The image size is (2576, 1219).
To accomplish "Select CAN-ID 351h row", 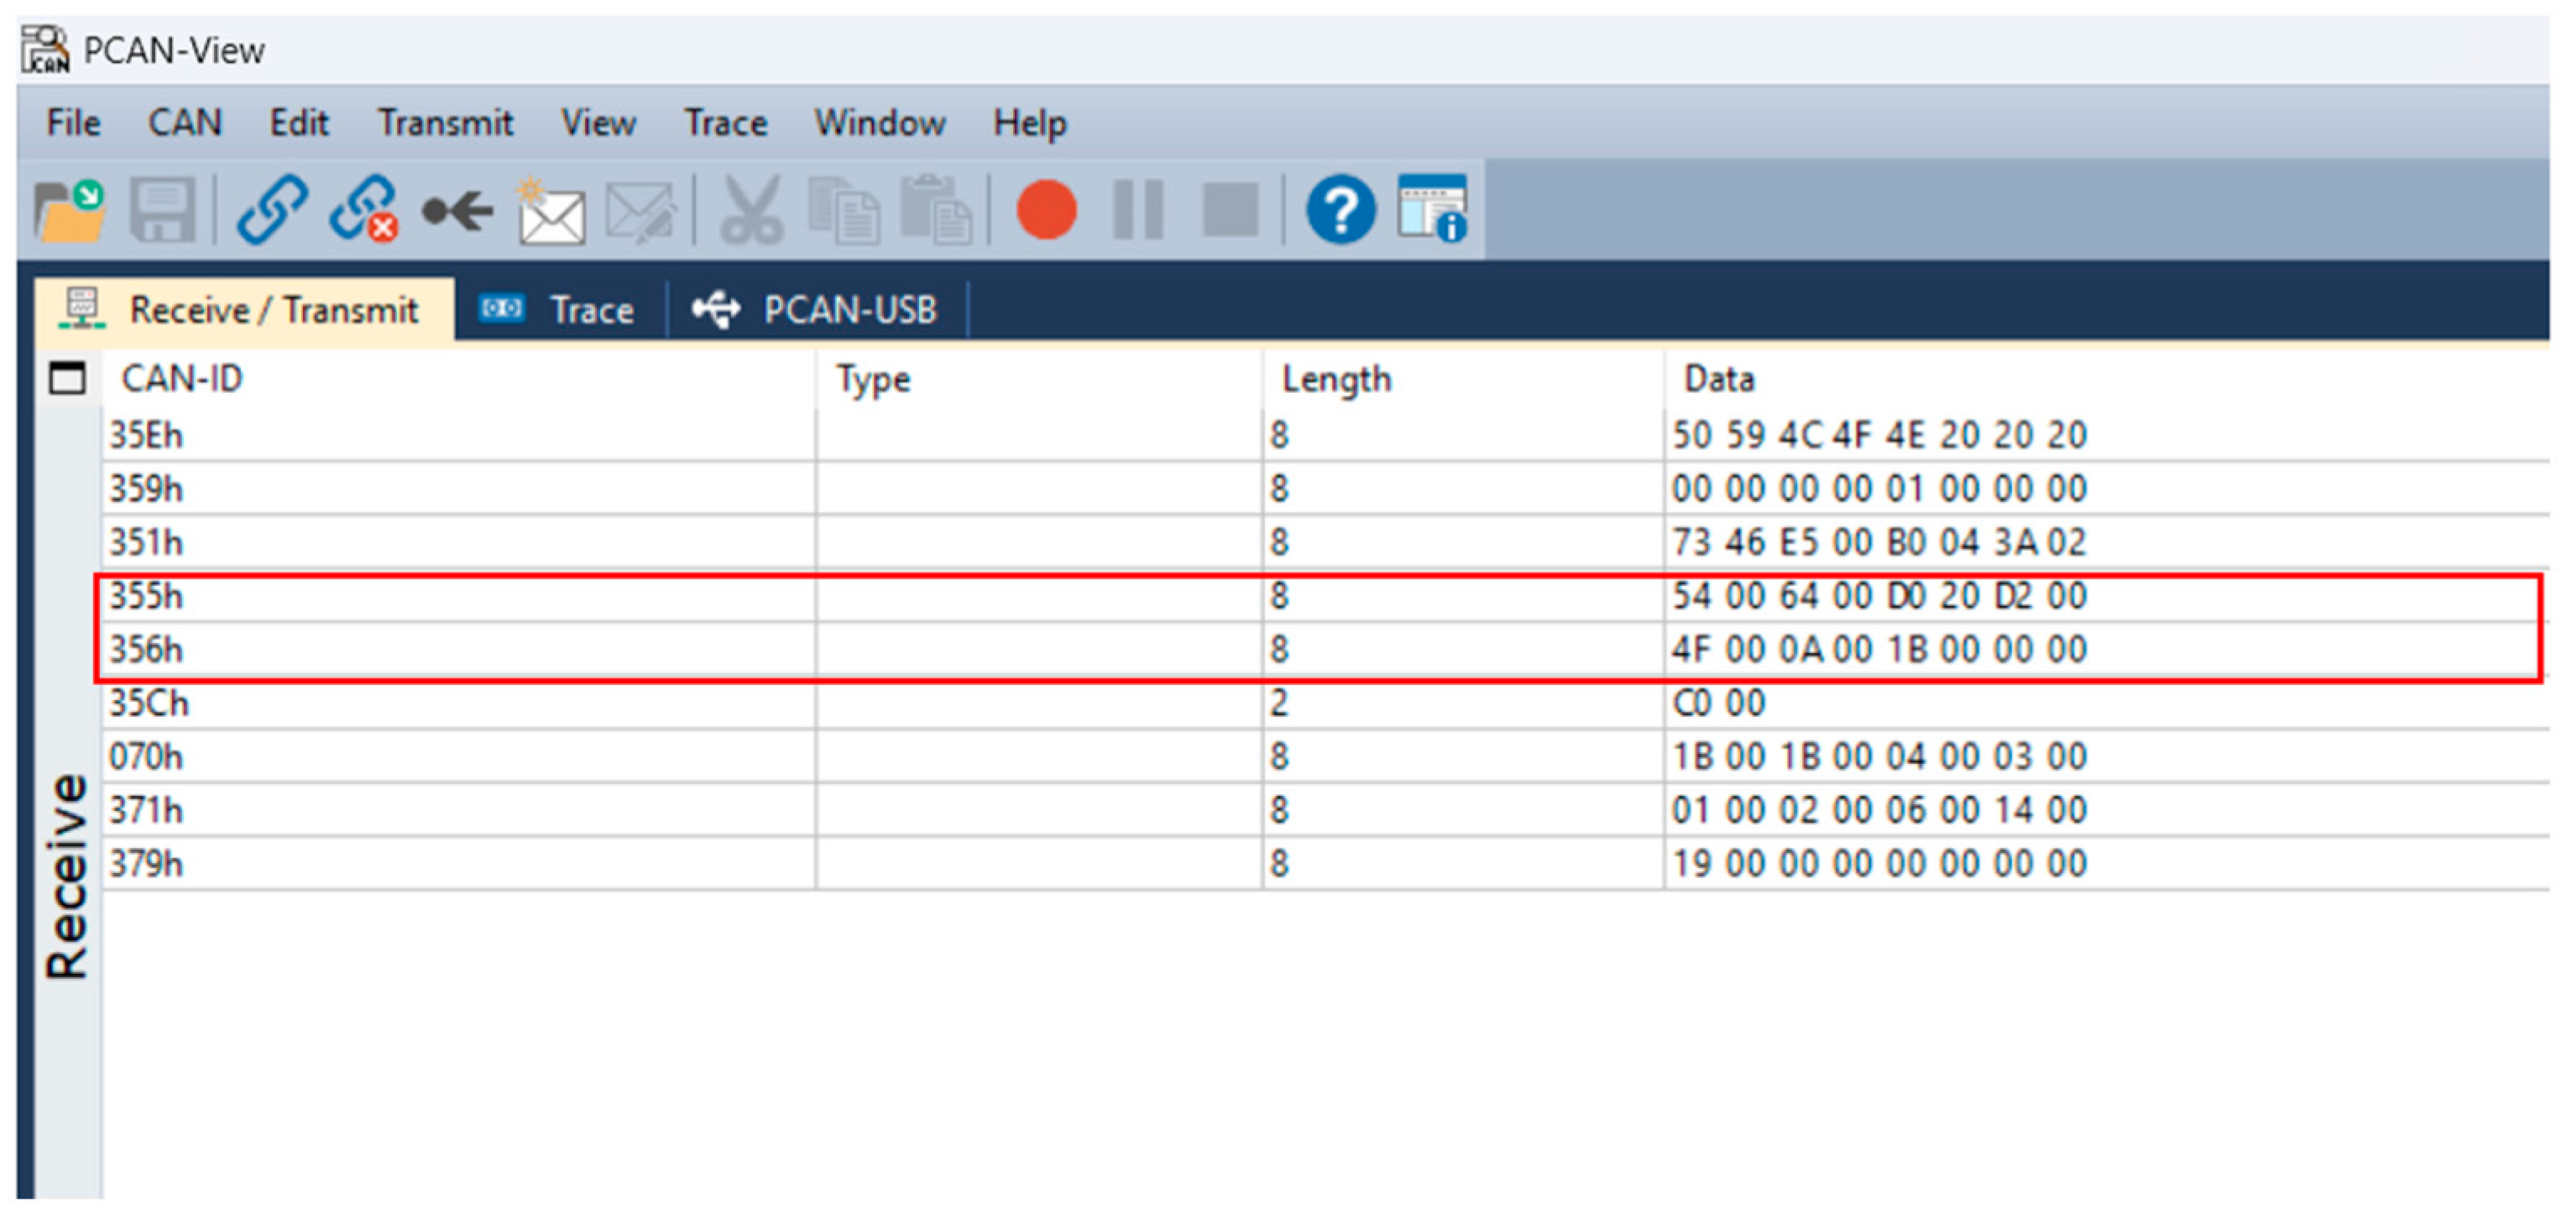I will point(1325,542).
